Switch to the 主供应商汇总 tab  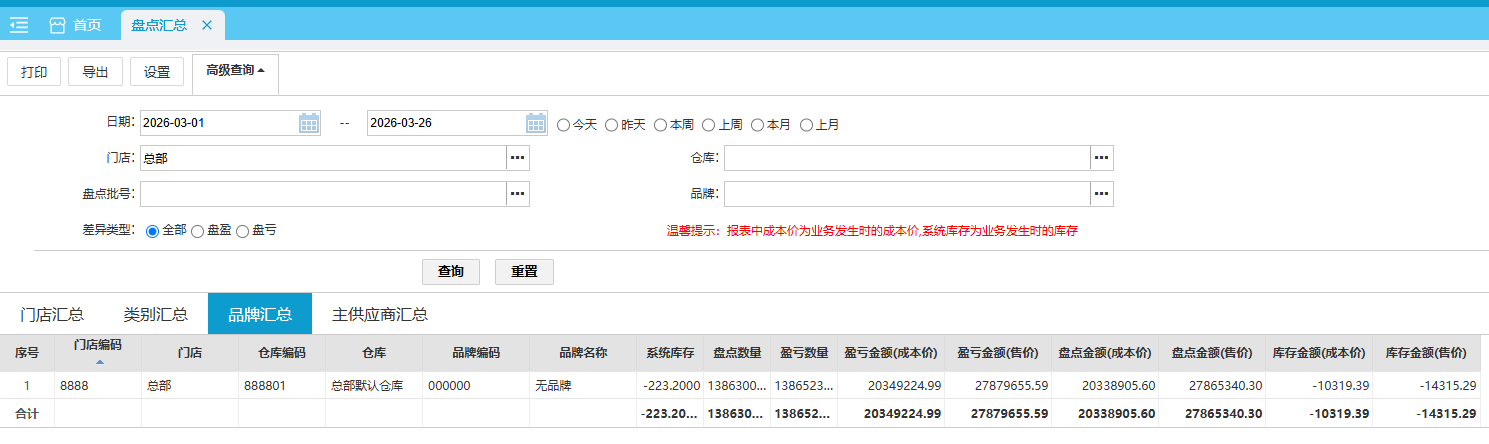coord(380,314)
